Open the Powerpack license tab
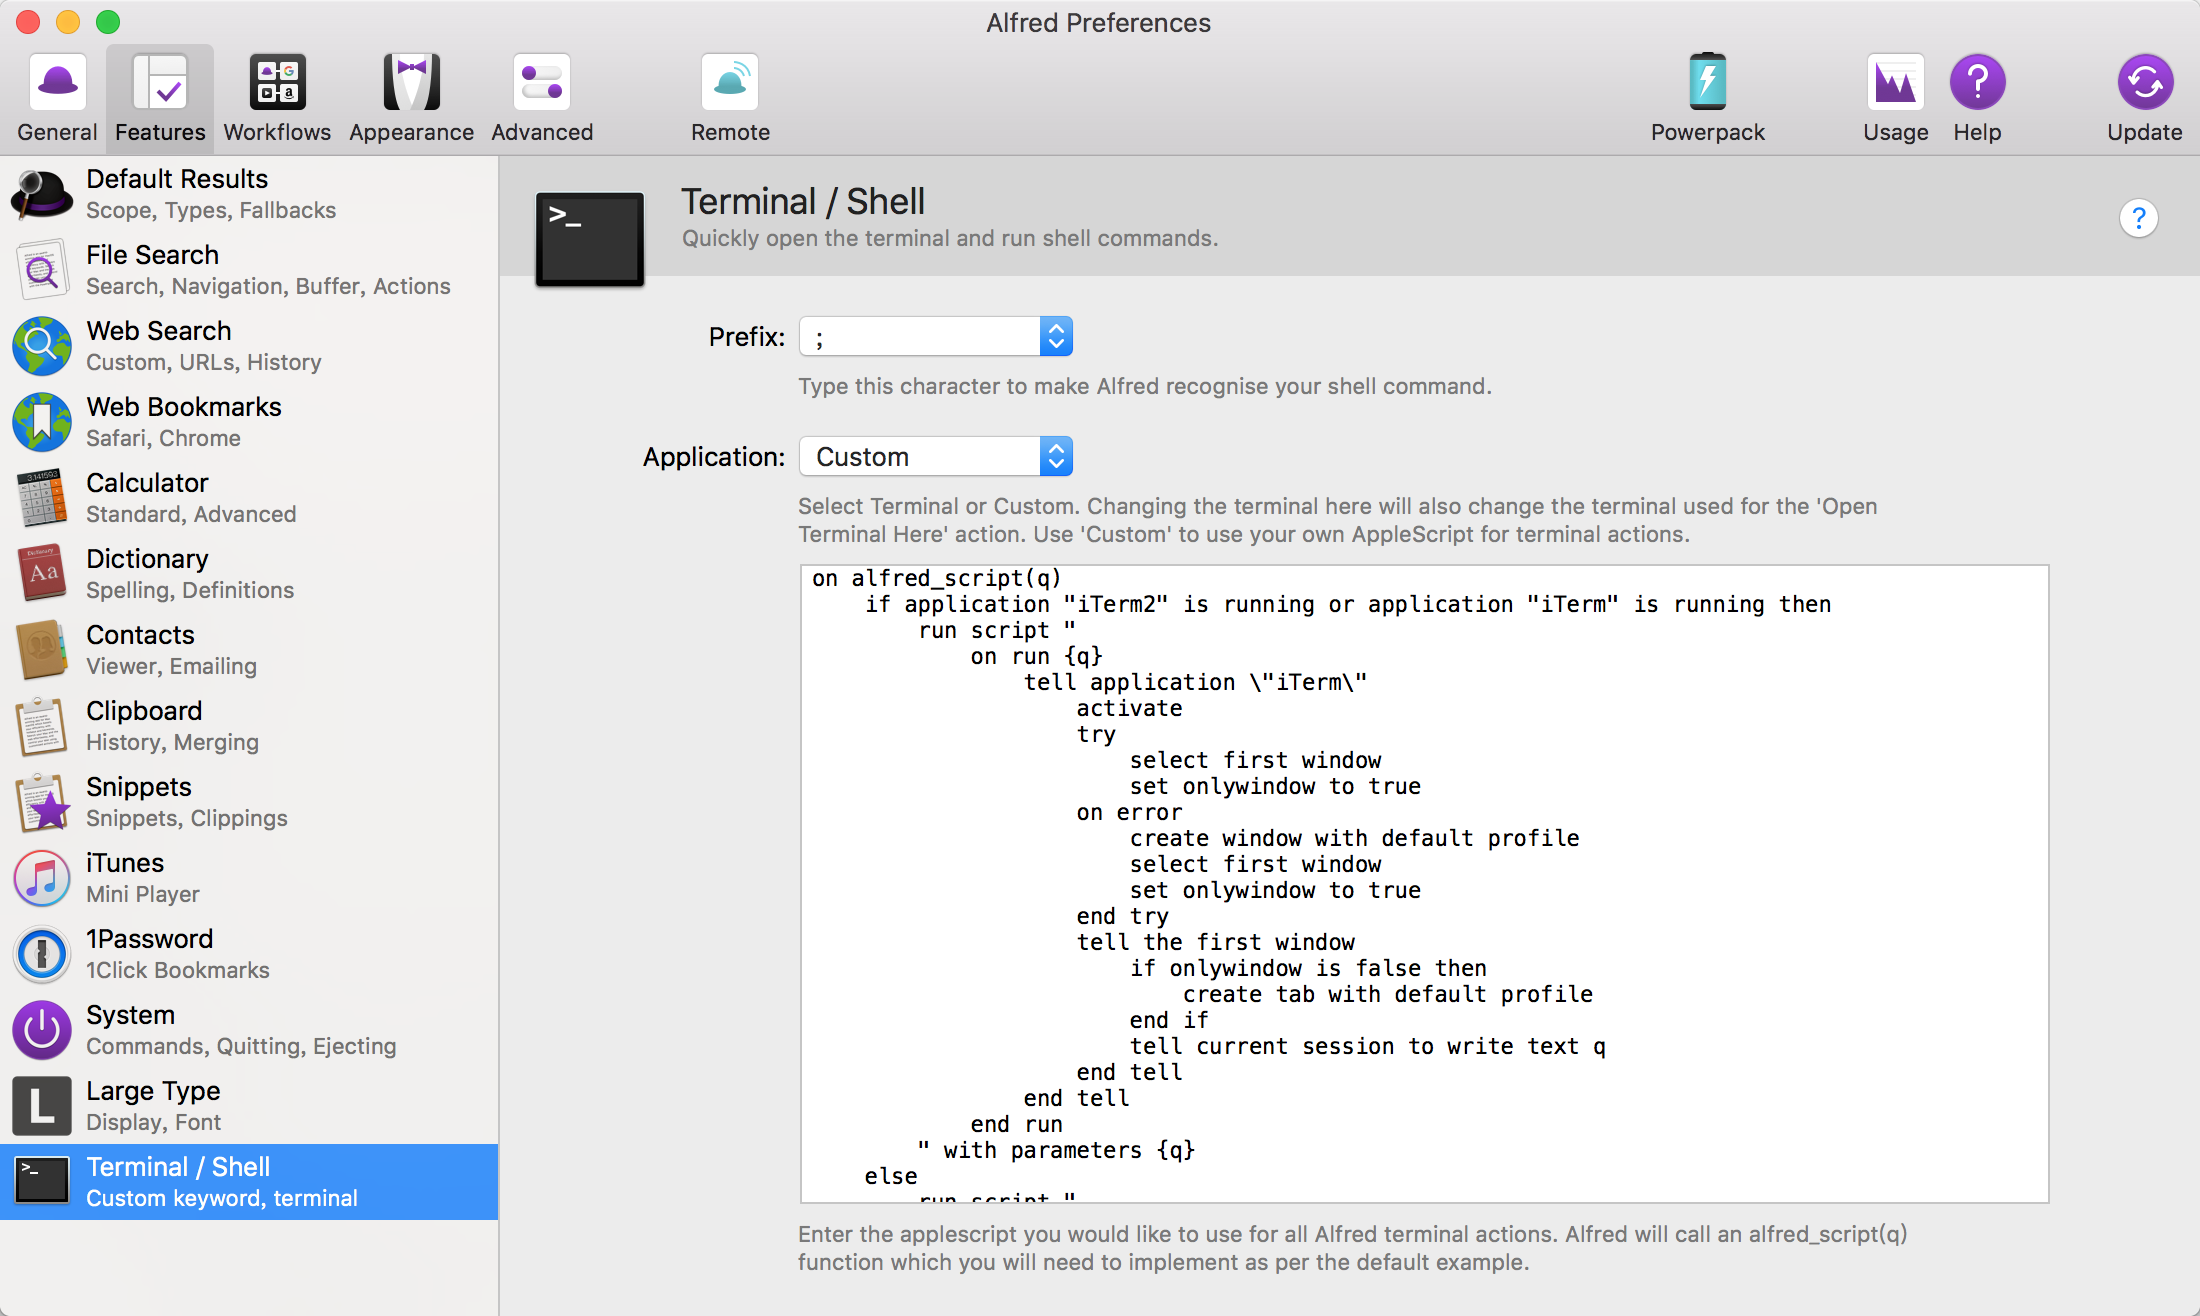The image size is (2200, 1316). (x=1707, y=98)
